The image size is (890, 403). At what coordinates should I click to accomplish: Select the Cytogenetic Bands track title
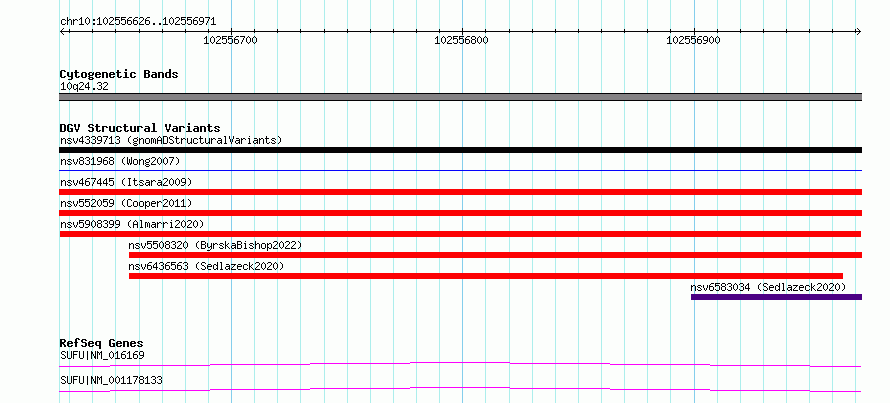tap(119, 74)
